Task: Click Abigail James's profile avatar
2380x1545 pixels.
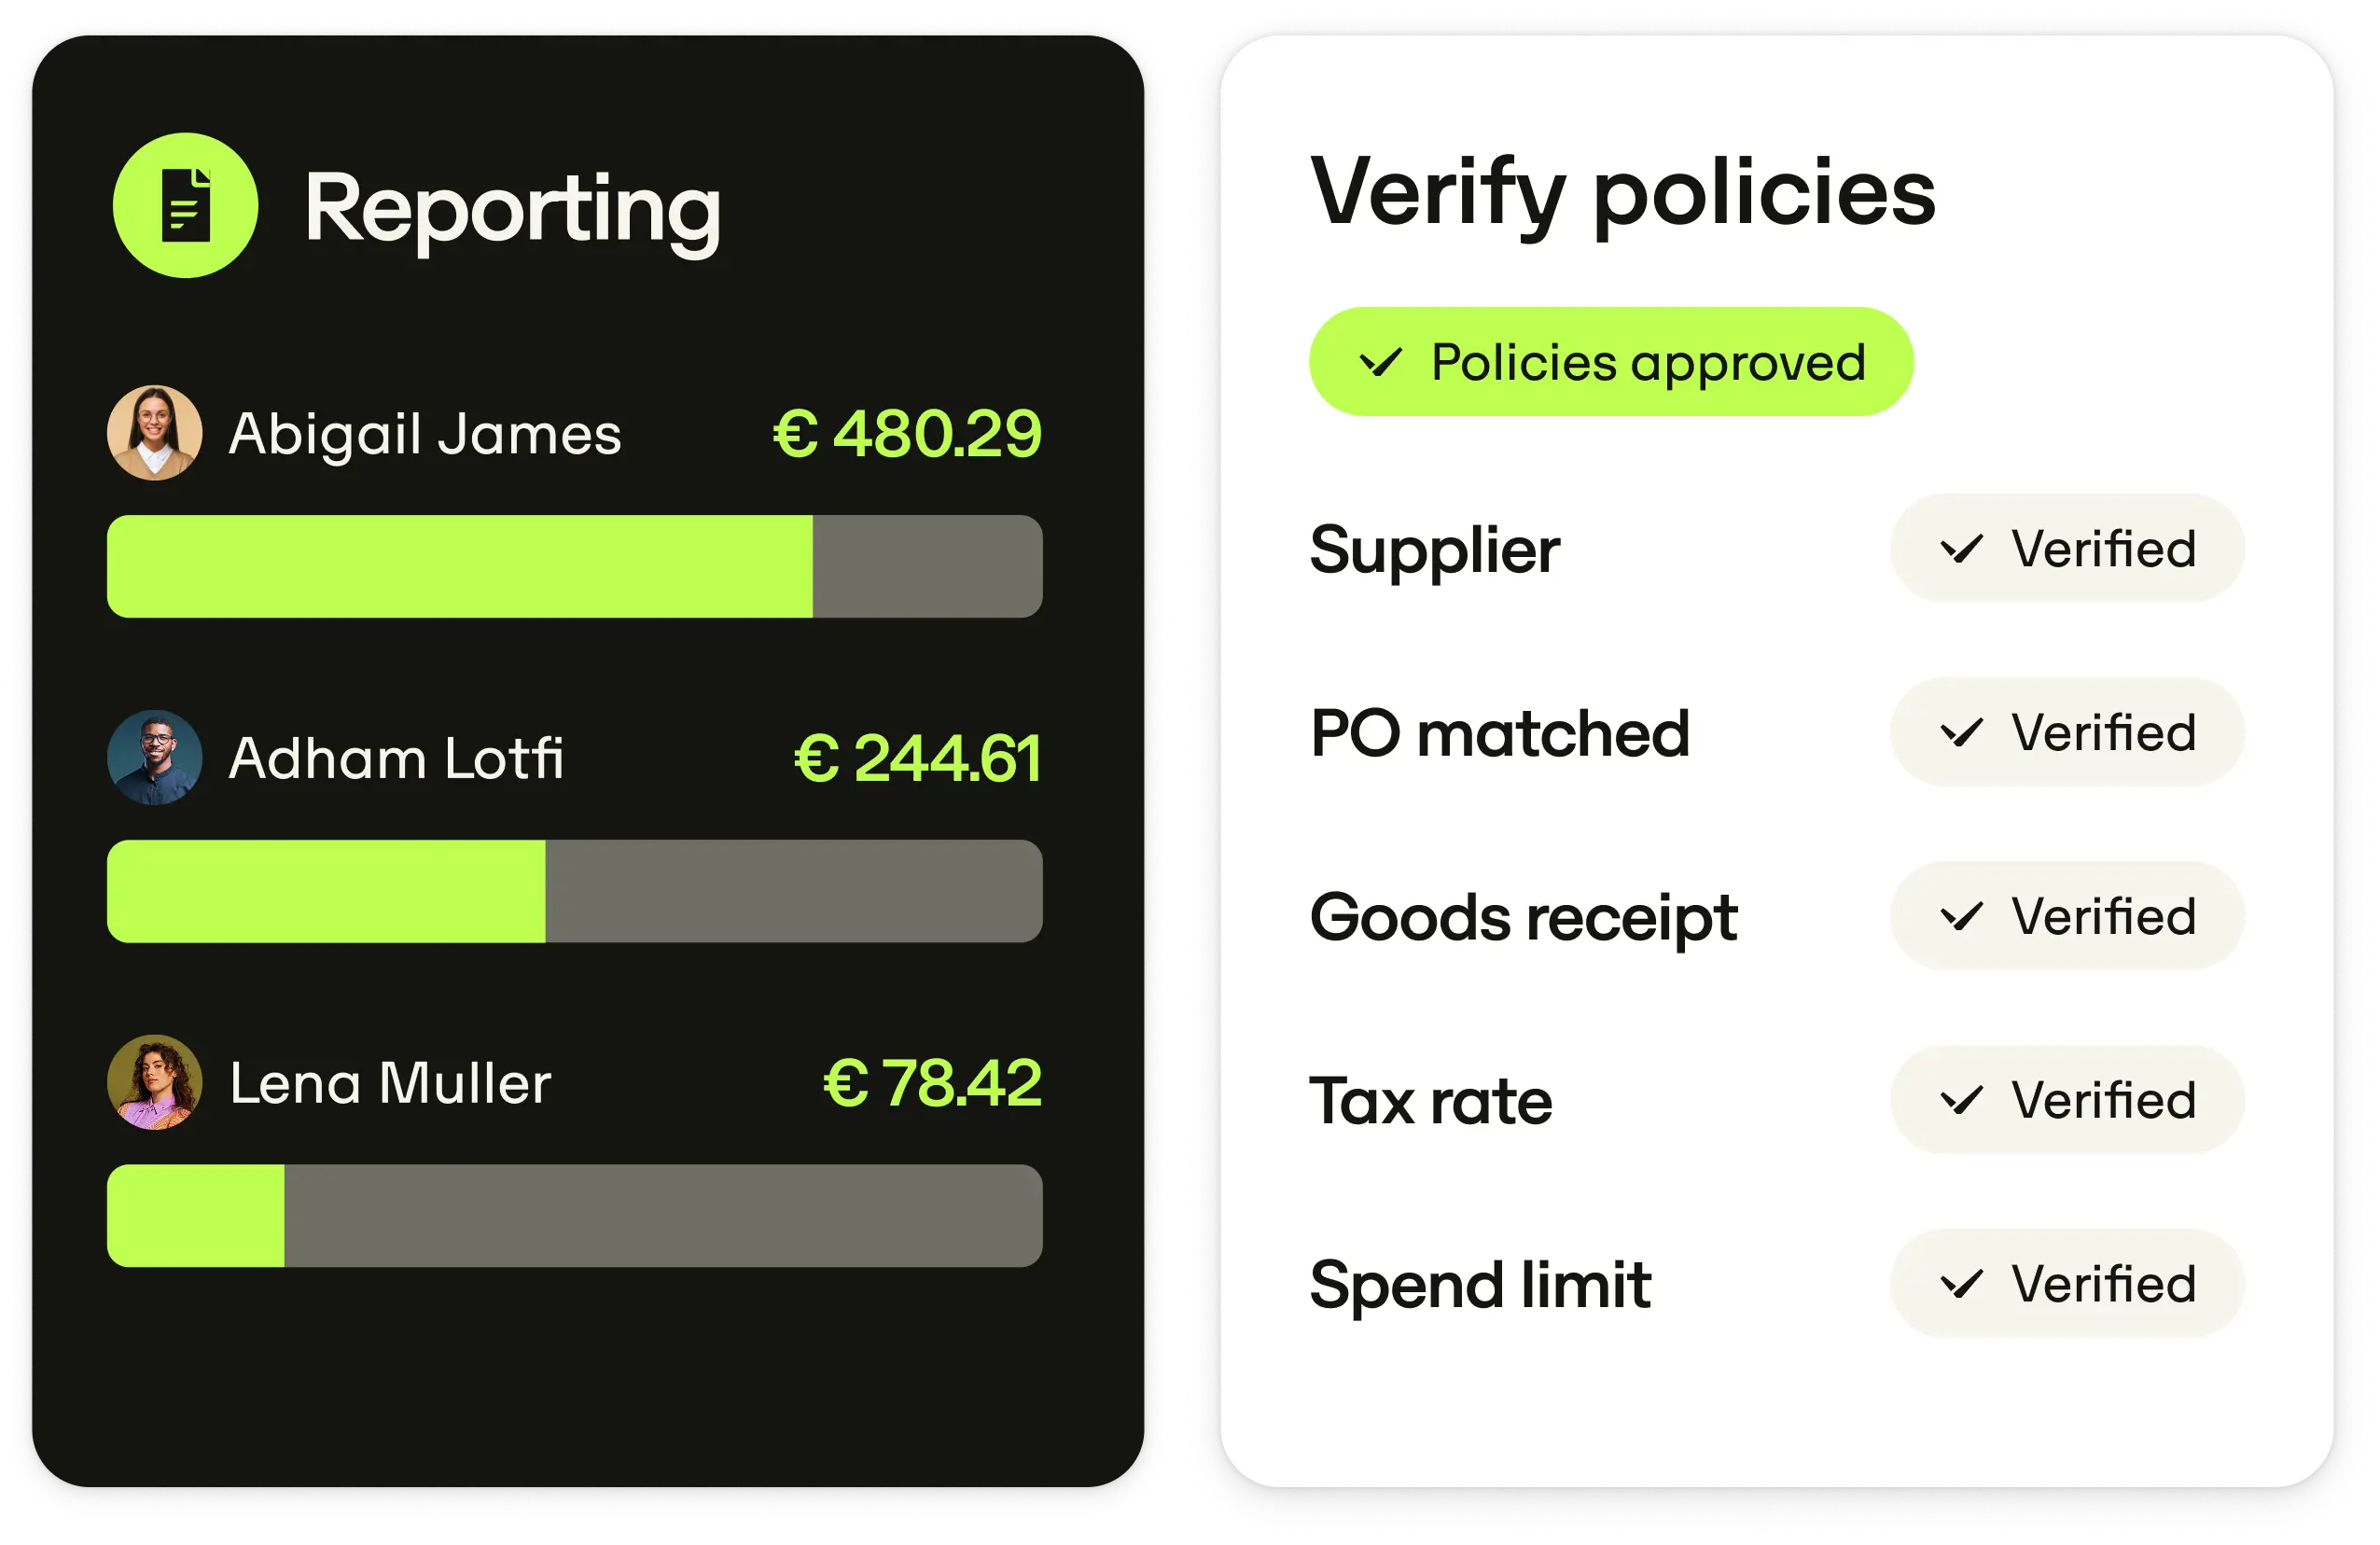Action: point(155,433)
